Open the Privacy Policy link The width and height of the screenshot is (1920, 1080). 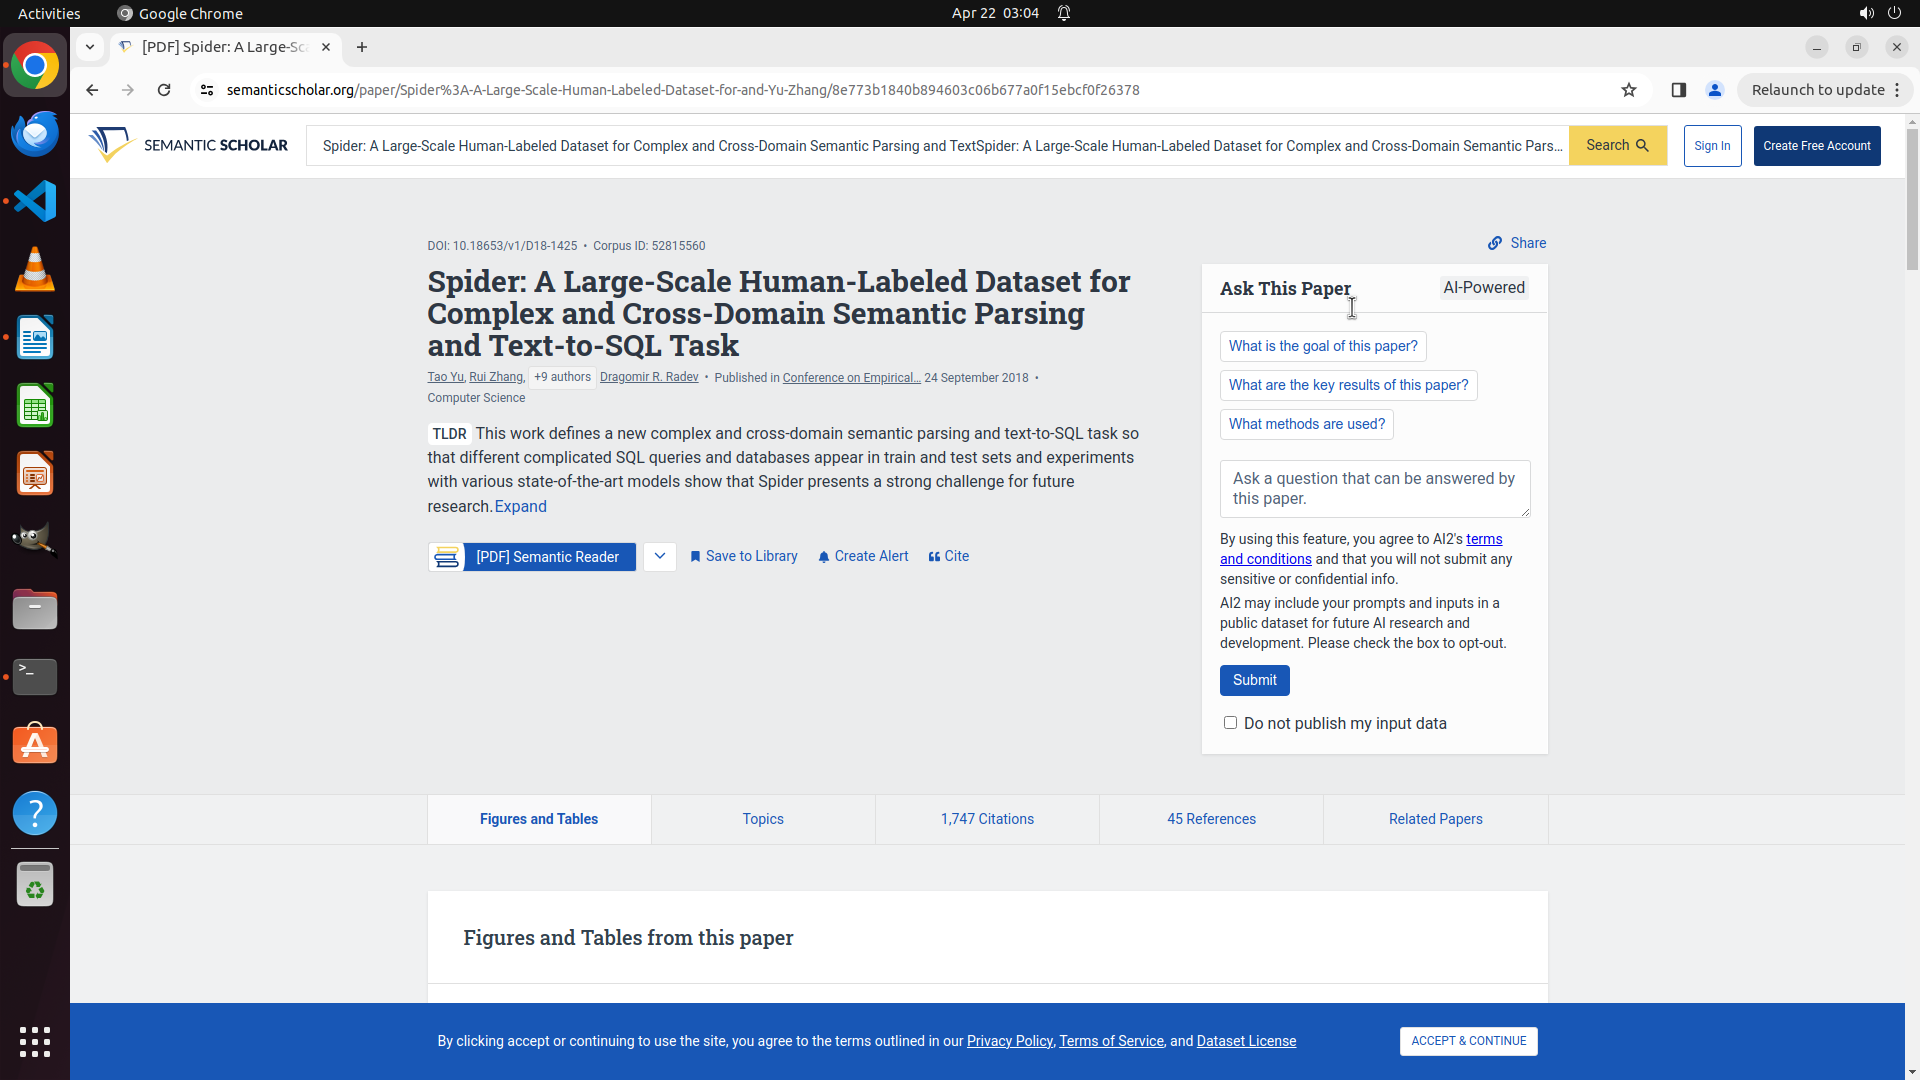point(1009,1041)
